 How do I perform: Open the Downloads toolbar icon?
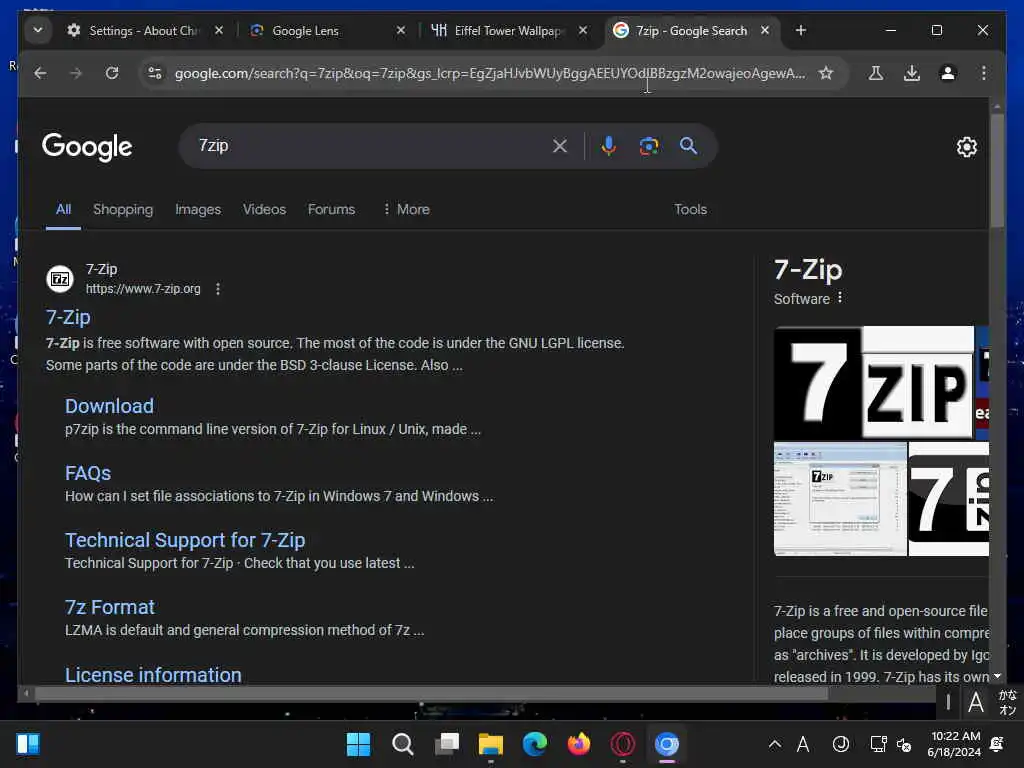coord(912,73)
